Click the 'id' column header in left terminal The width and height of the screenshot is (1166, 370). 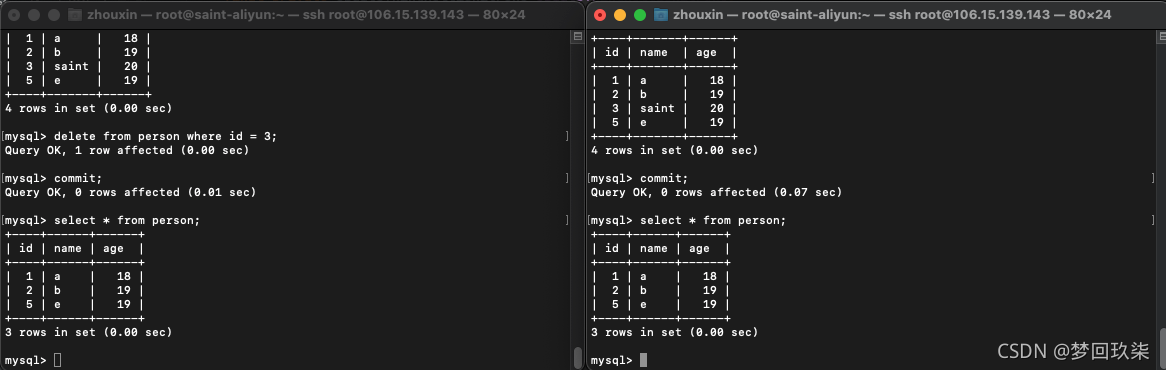pyautogui.click(x=26, y=248)
